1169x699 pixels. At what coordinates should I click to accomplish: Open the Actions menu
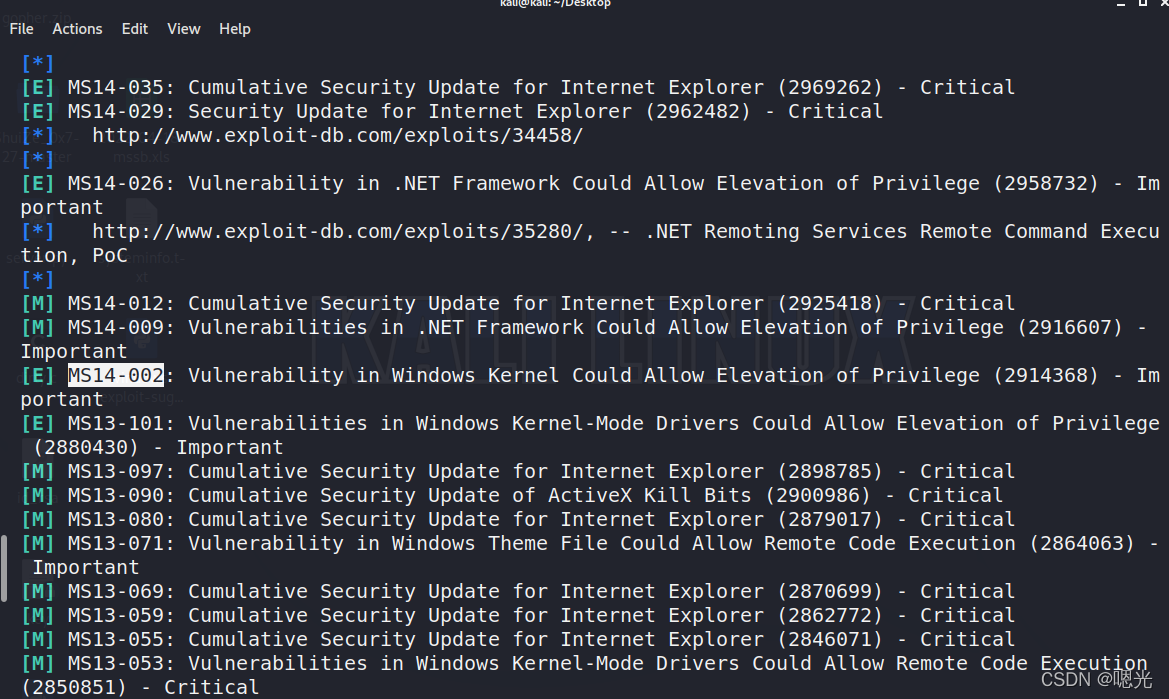click(77, 29)
